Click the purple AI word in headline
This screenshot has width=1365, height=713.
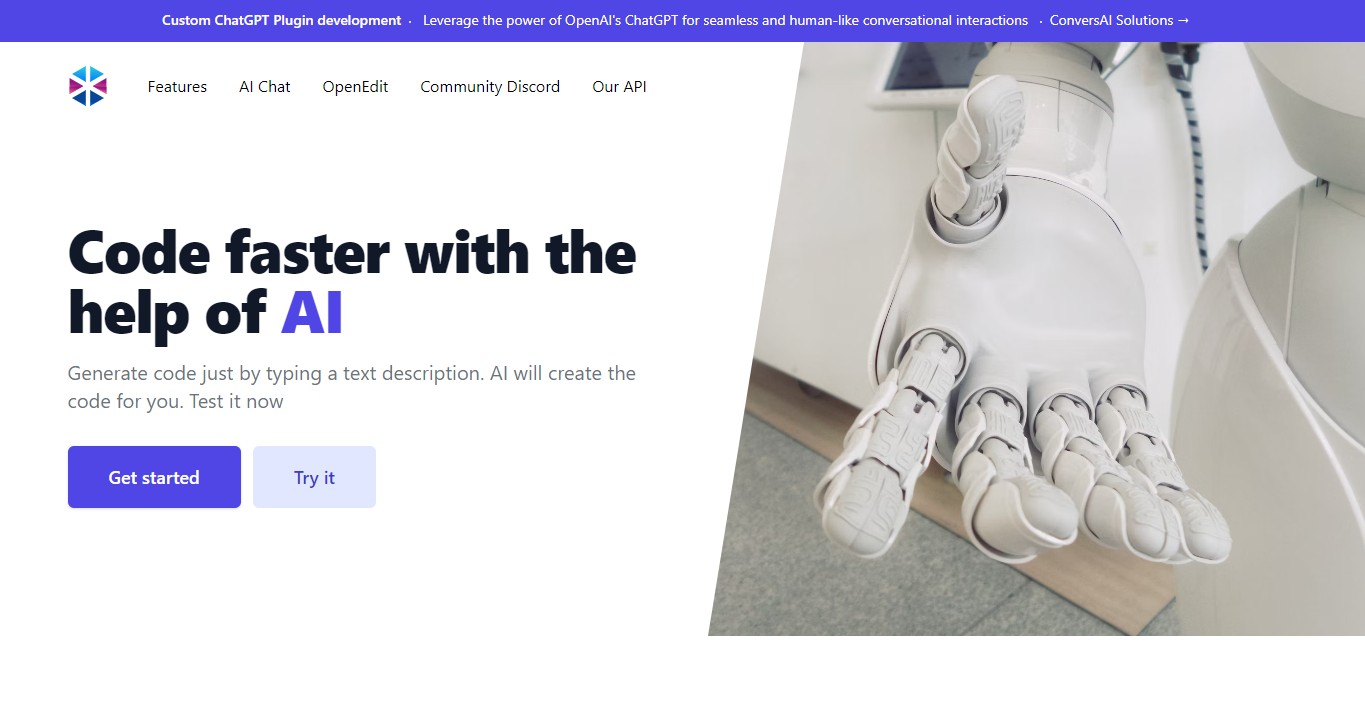312,312
